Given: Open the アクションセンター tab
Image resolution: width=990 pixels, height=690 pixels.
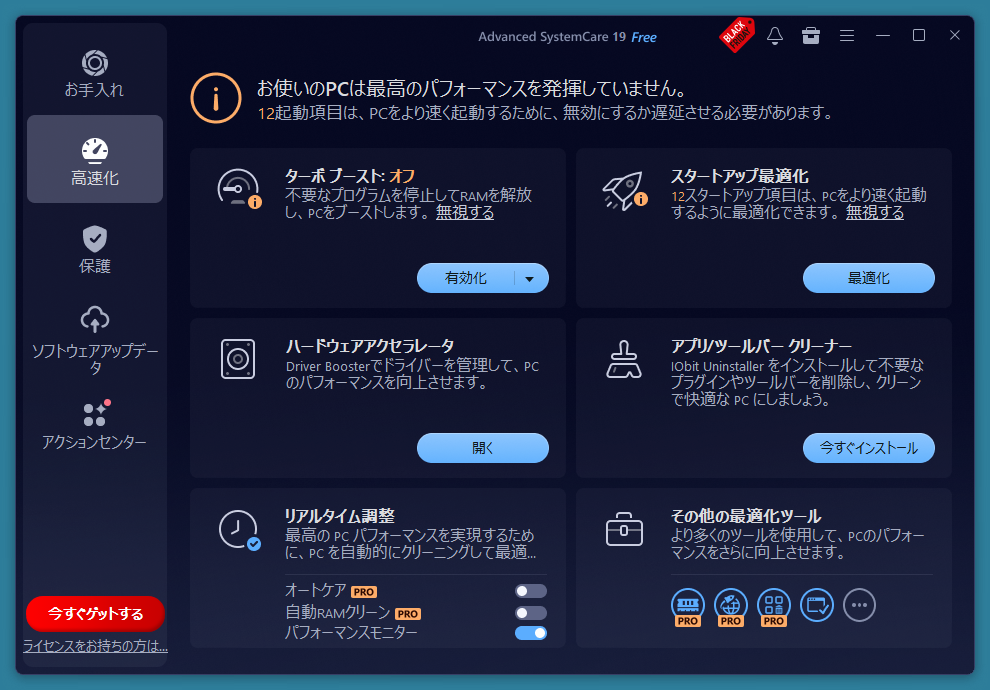Looking at the screenshot, I should (95, 425).
